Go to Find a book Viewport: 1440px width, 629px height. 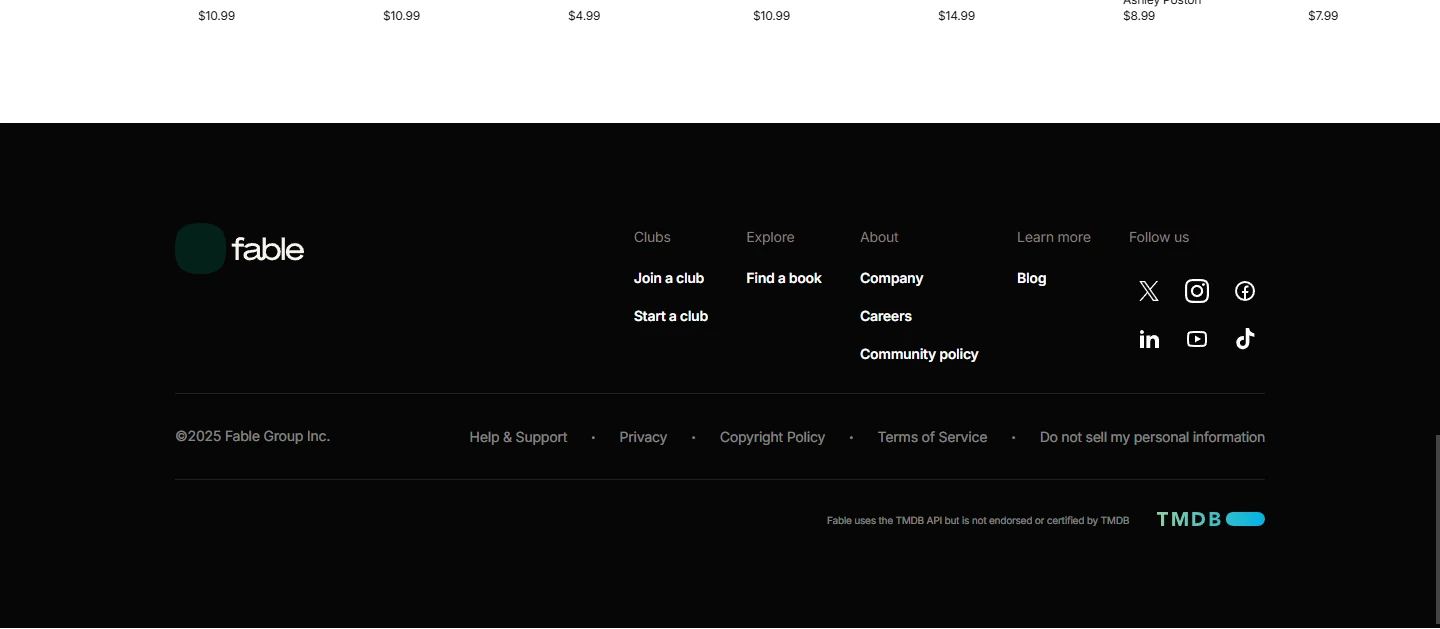point(784,278)
